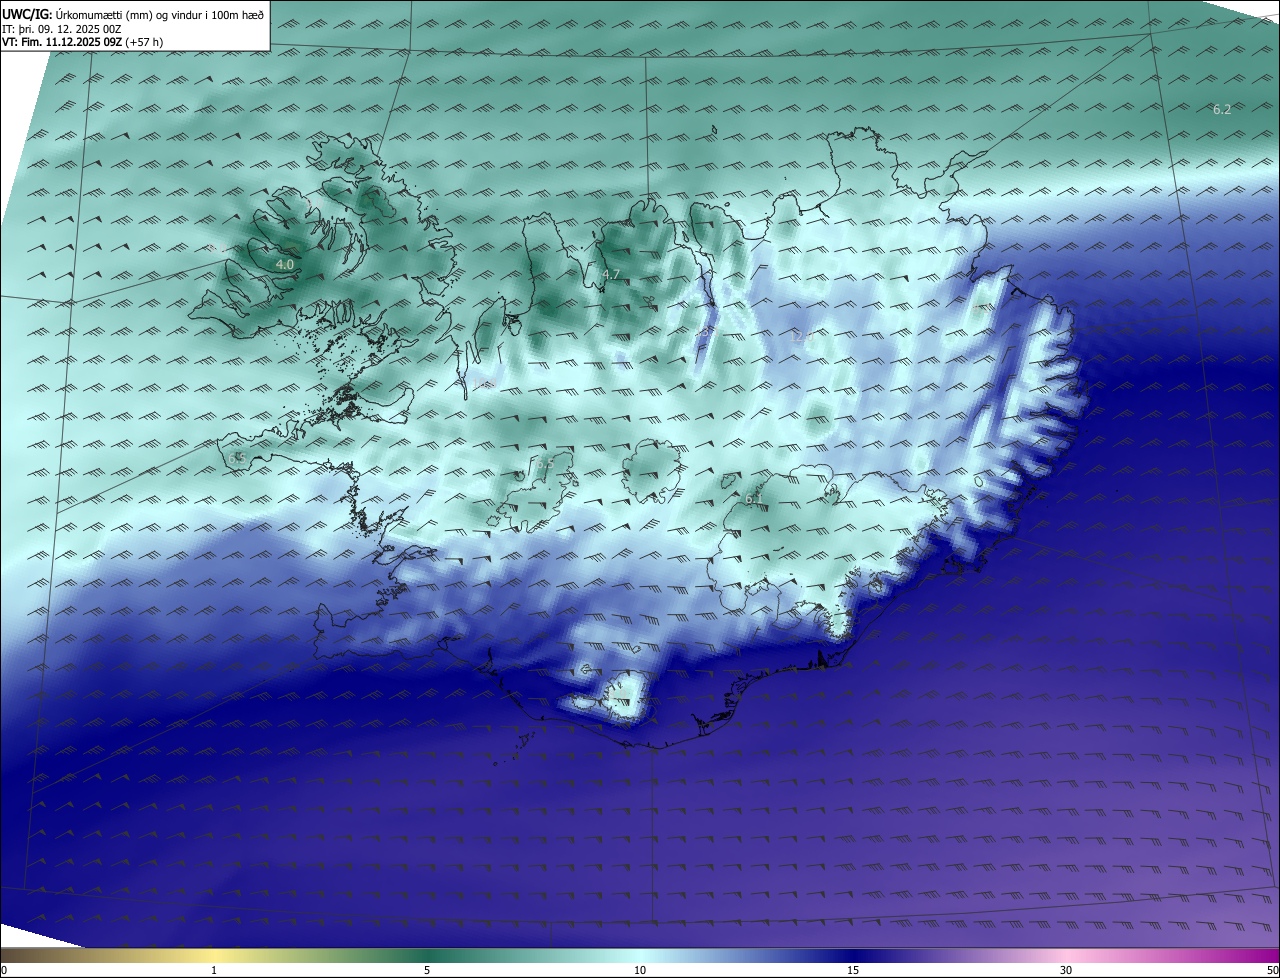Click the '6.2' value label on the map

1222,110
